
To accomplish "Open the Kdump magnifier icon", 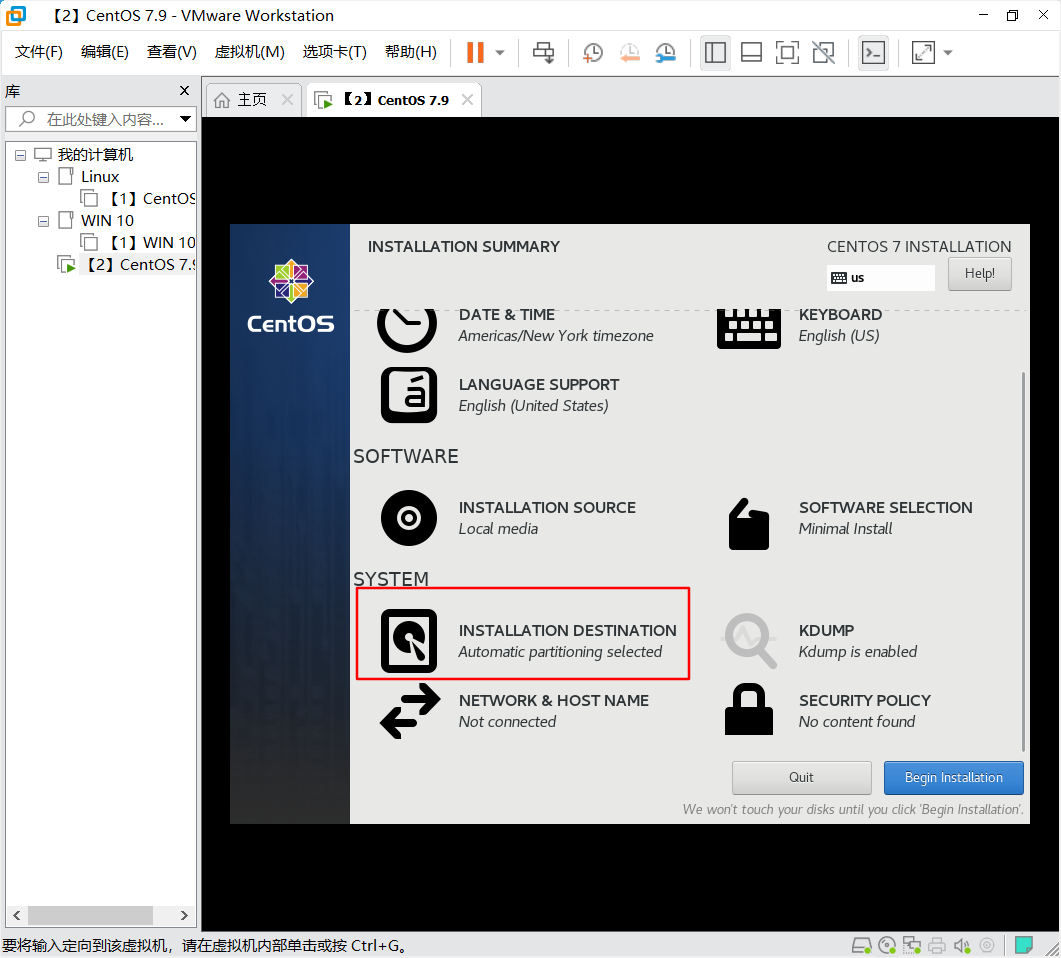I will [750, 641].
